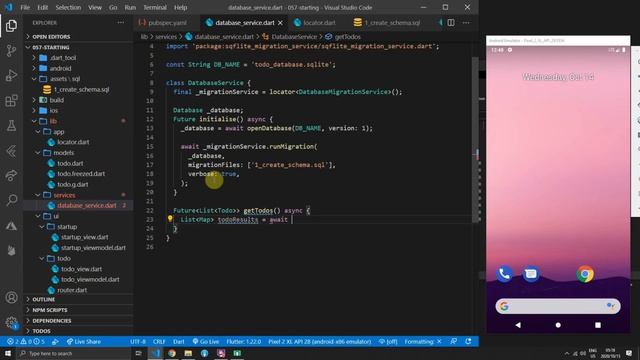Tap the emulator Back navigation button

pyautogui.click(x=518, y=325)
